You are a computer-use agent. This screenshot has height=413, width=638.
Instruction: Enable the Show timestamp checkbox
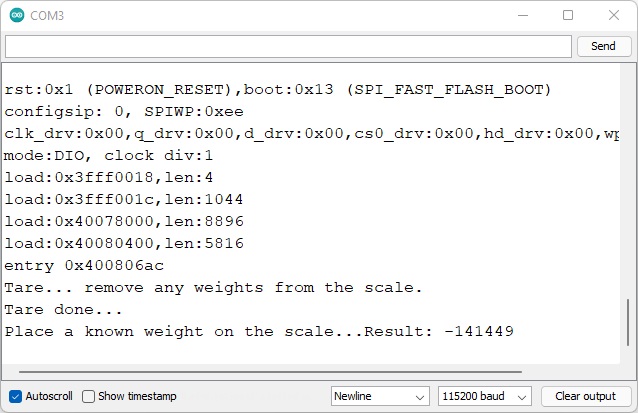click(x=89, y=396)
